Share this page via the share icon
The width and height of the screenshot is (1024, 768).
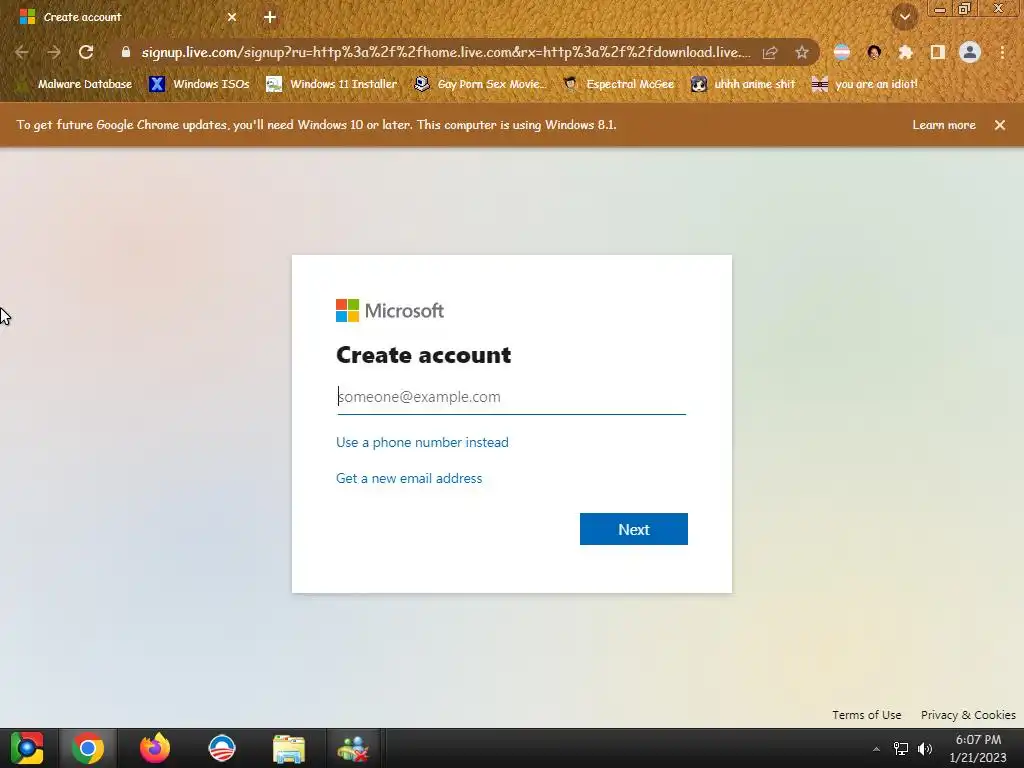coord(770,52)
